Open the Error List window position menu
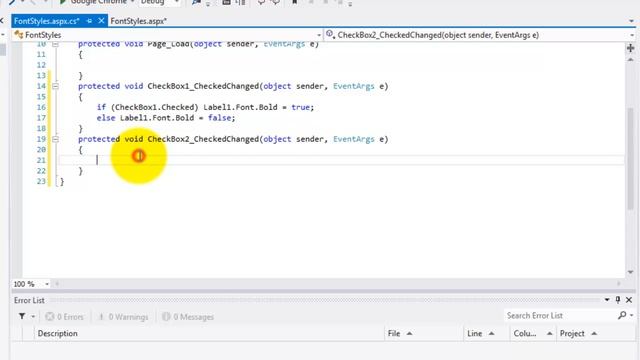 pyautogui.click(x=607, y=300)
